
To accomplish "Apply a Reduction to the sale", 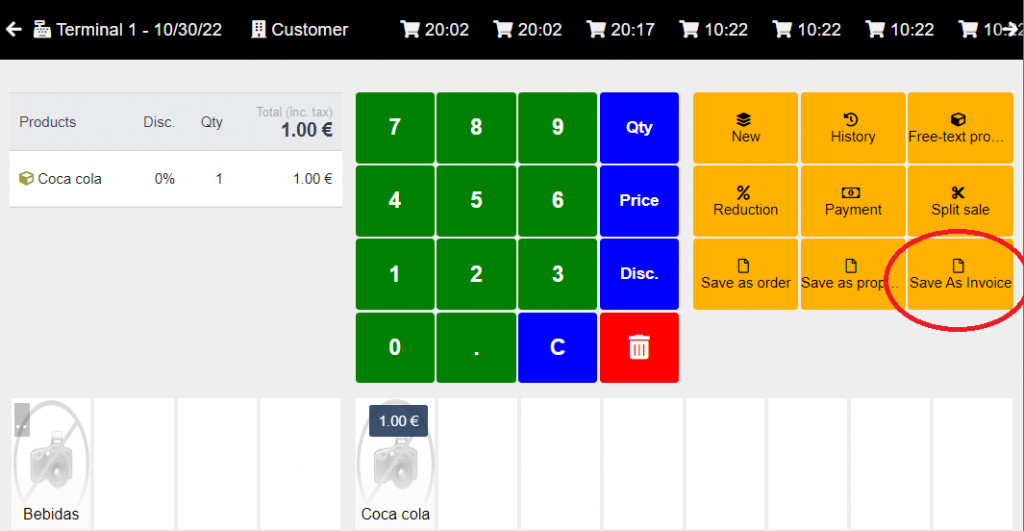I will (x=745, y=201).
